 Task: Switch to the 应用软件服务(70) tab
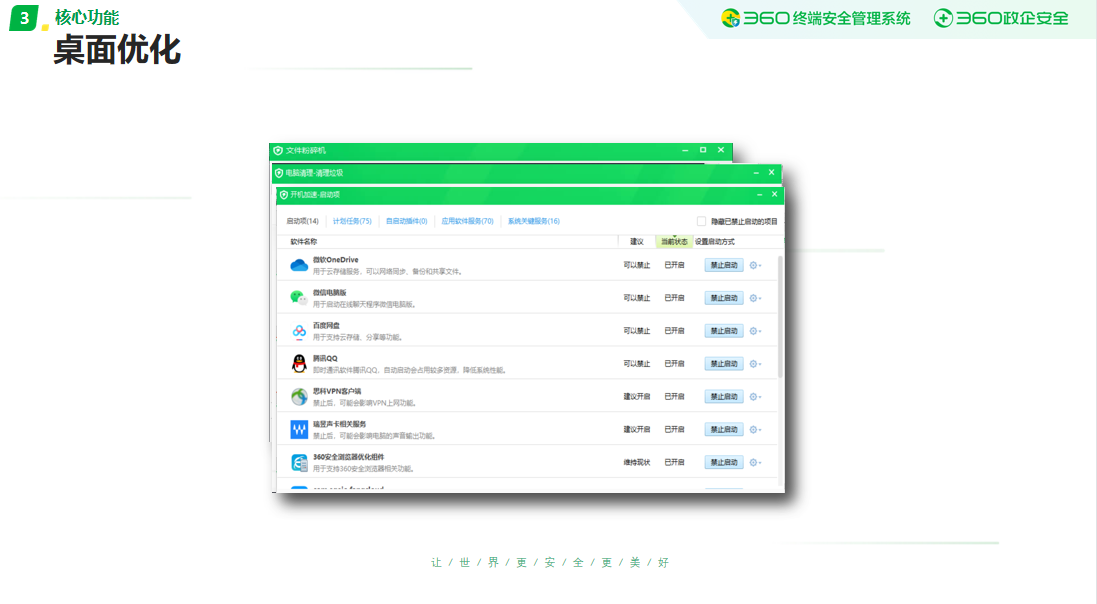click(x=467, y=221)
